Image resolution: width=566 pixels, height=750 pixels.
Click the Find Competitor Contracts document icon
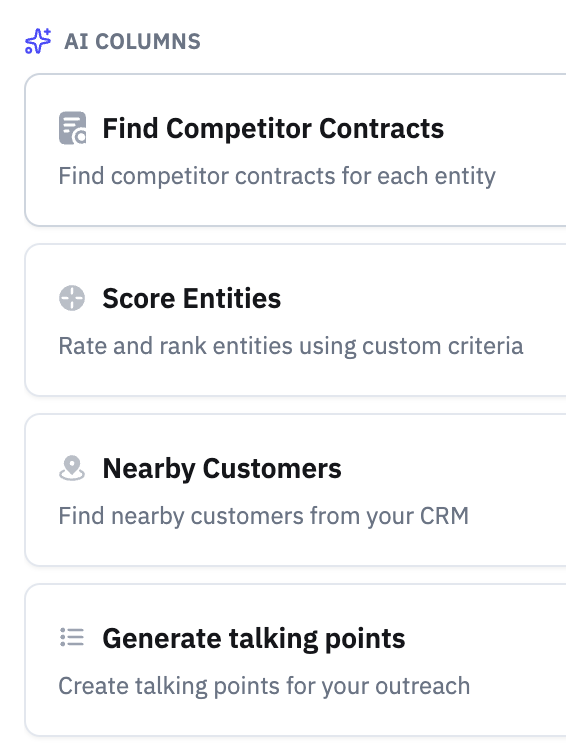[72, 128]
